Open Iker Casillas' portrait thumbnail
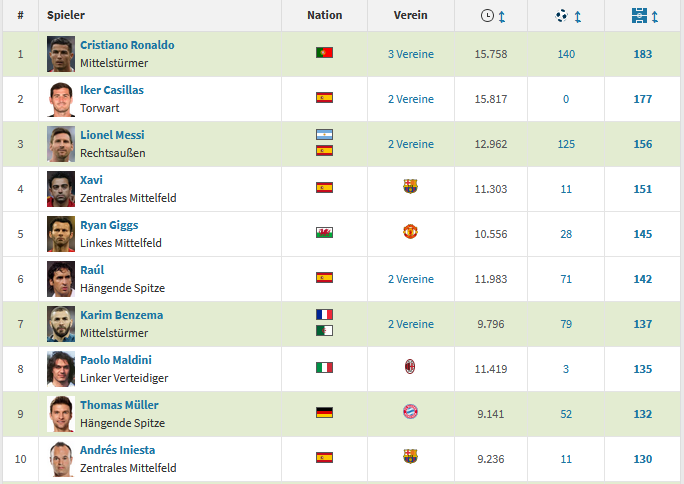This screenshot has width=684, height=484. [61, 99]
